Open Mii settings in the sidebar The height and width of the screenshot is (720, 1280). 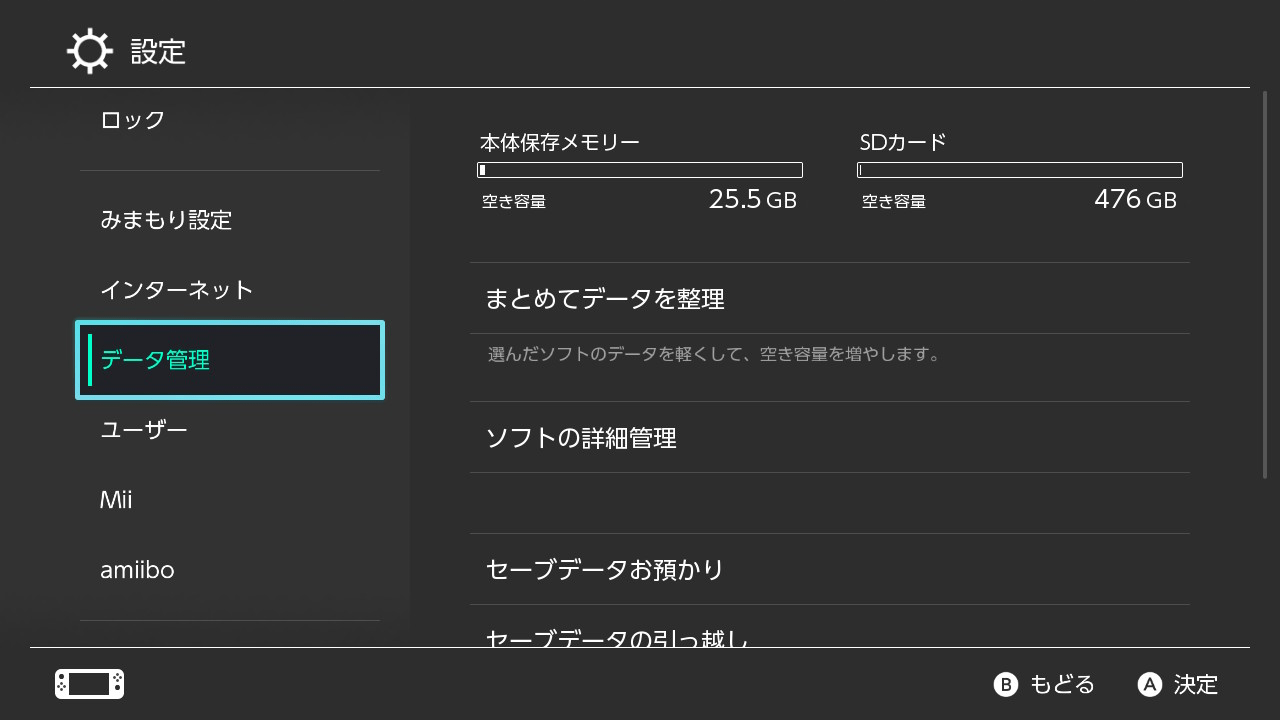230,500
